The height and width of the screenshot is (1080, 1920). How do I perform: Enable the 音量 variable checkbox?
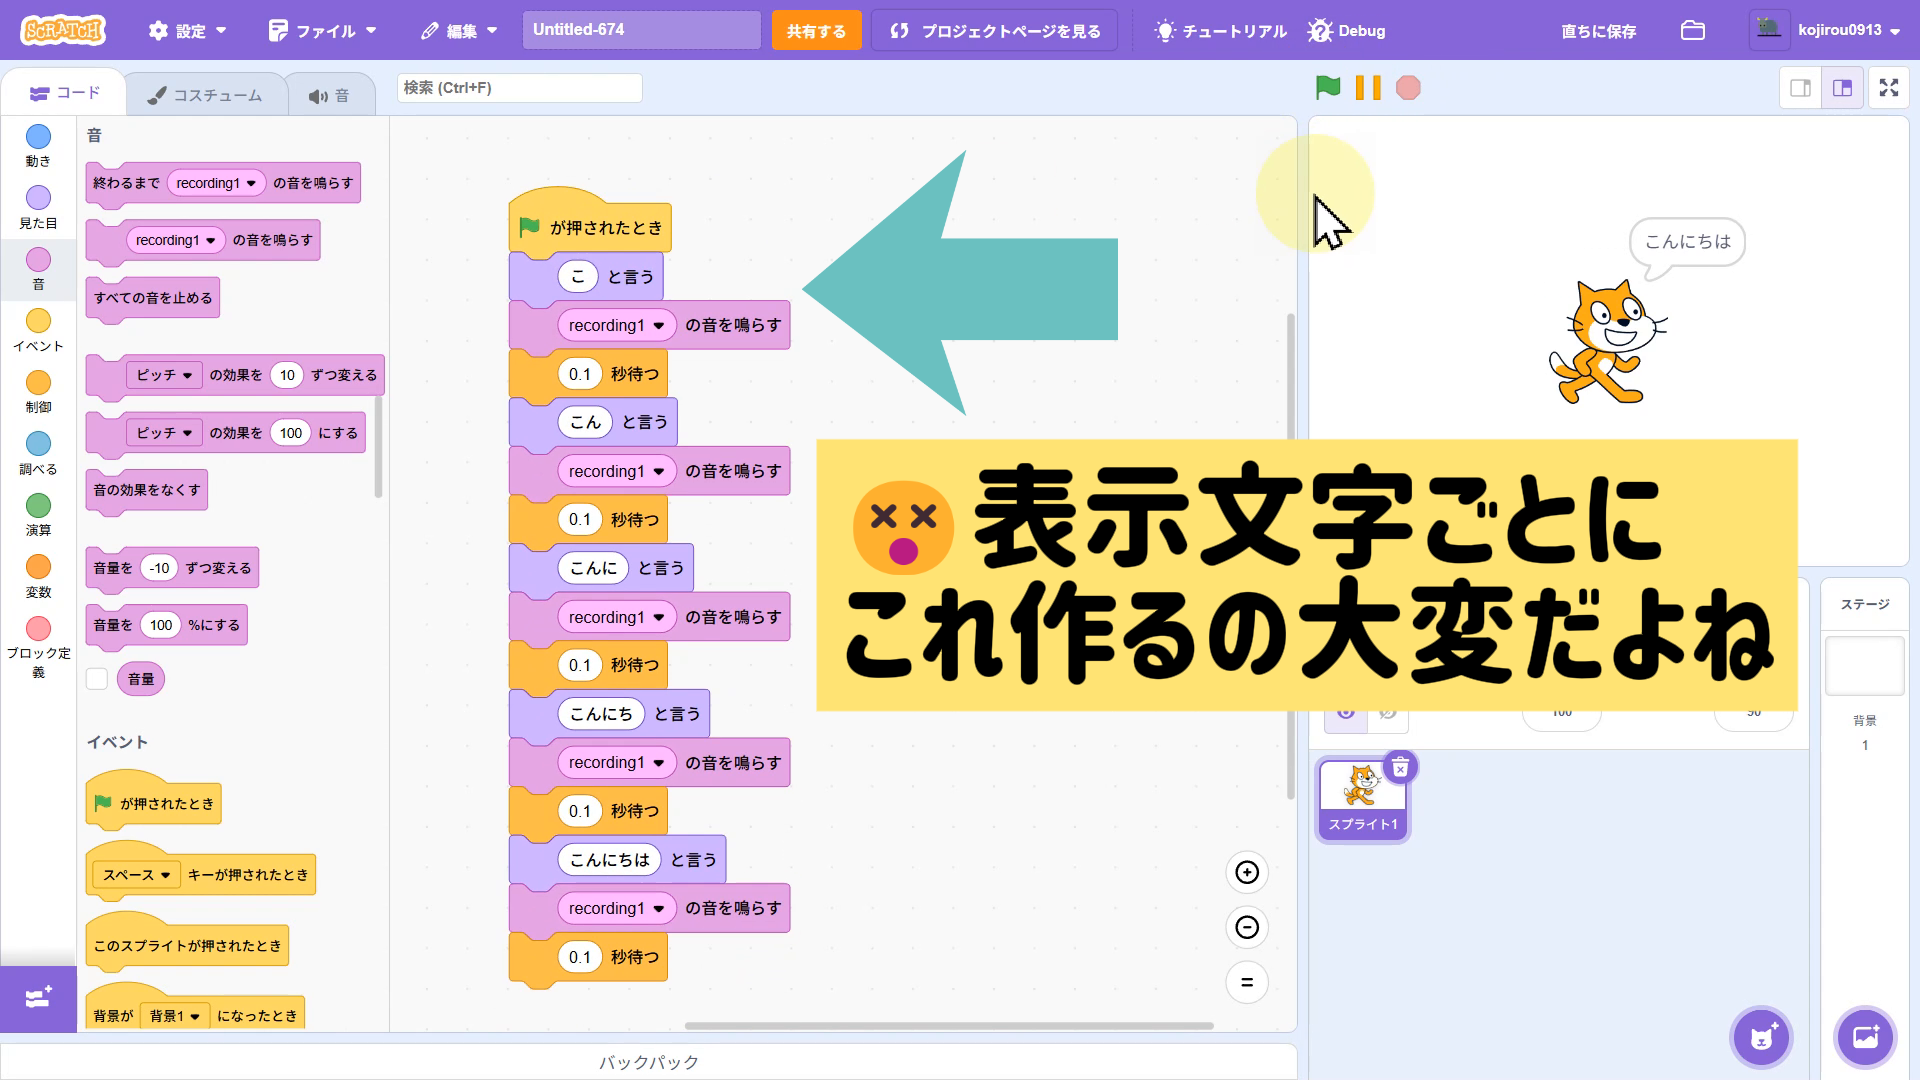(97, 679)
